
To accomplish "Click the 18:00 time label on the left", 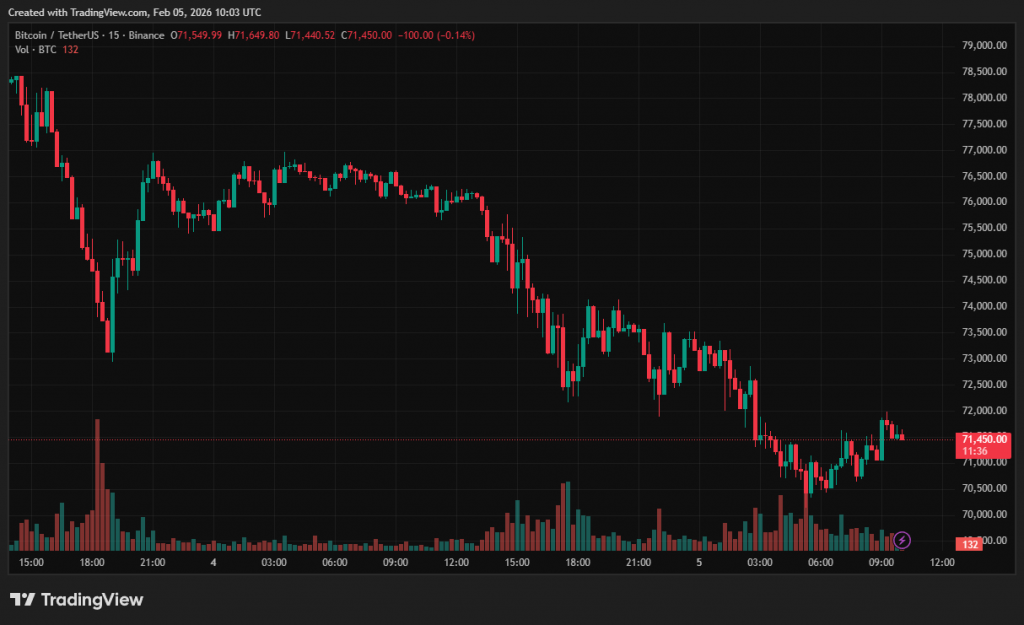I will click(x=92, y=563).
